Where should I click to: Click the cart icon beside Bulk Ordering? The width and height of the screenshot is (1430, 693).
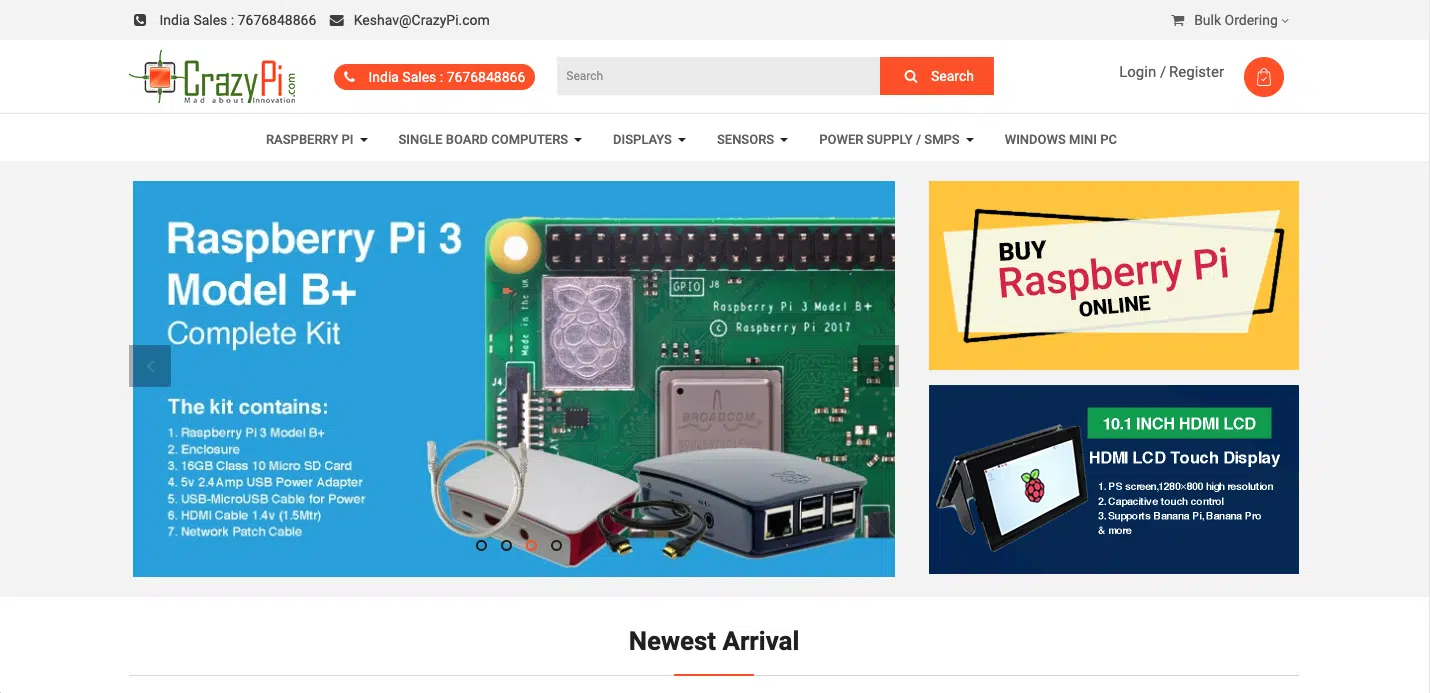pos(1178,20)
